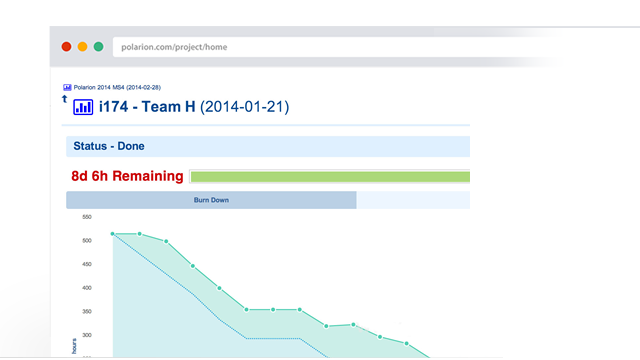This screenshot has width=640, height=360.
Task: Click the Status - Done header bar
Action: click(x=268, y=146)
